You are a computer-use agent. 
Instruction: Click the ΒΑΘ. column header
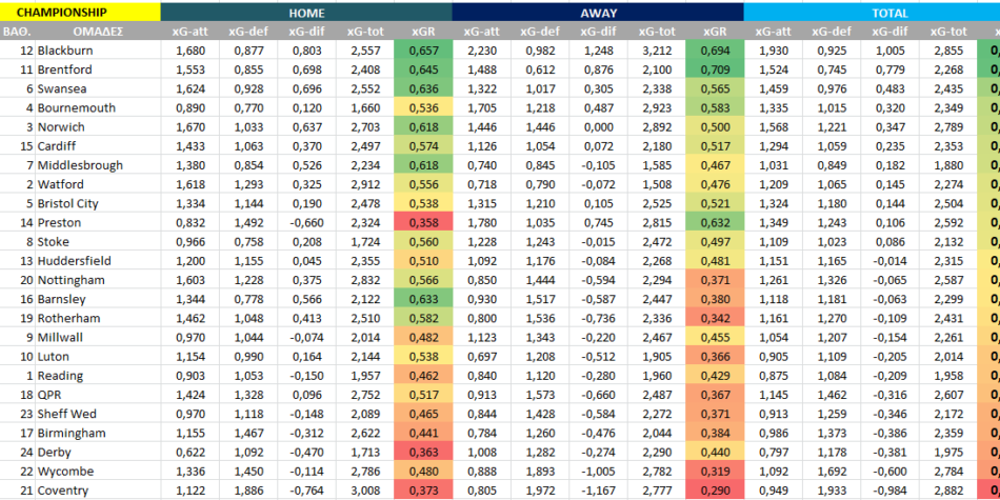pyautogui.click(x=17, y=32)
